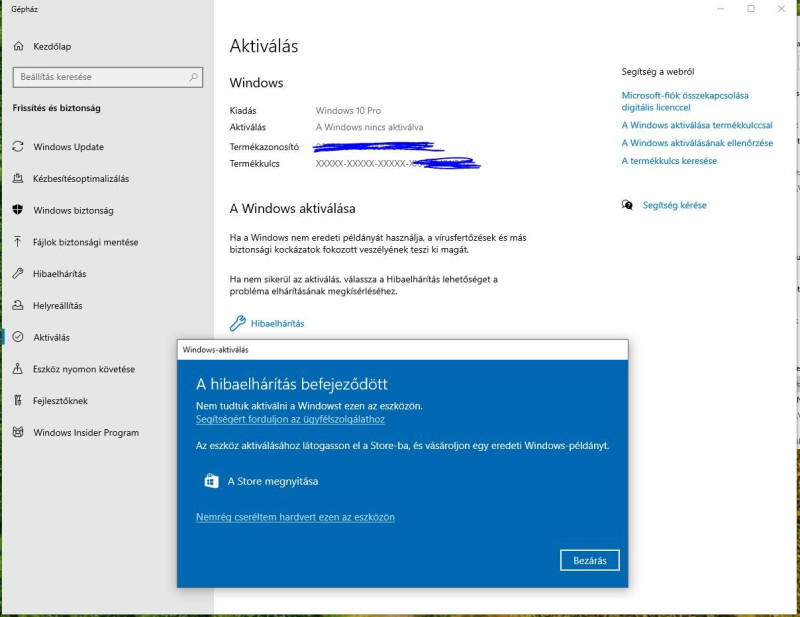Select Aktiválás in the sidebar
This screenshot has height=617, width=800.
[52, 337]
